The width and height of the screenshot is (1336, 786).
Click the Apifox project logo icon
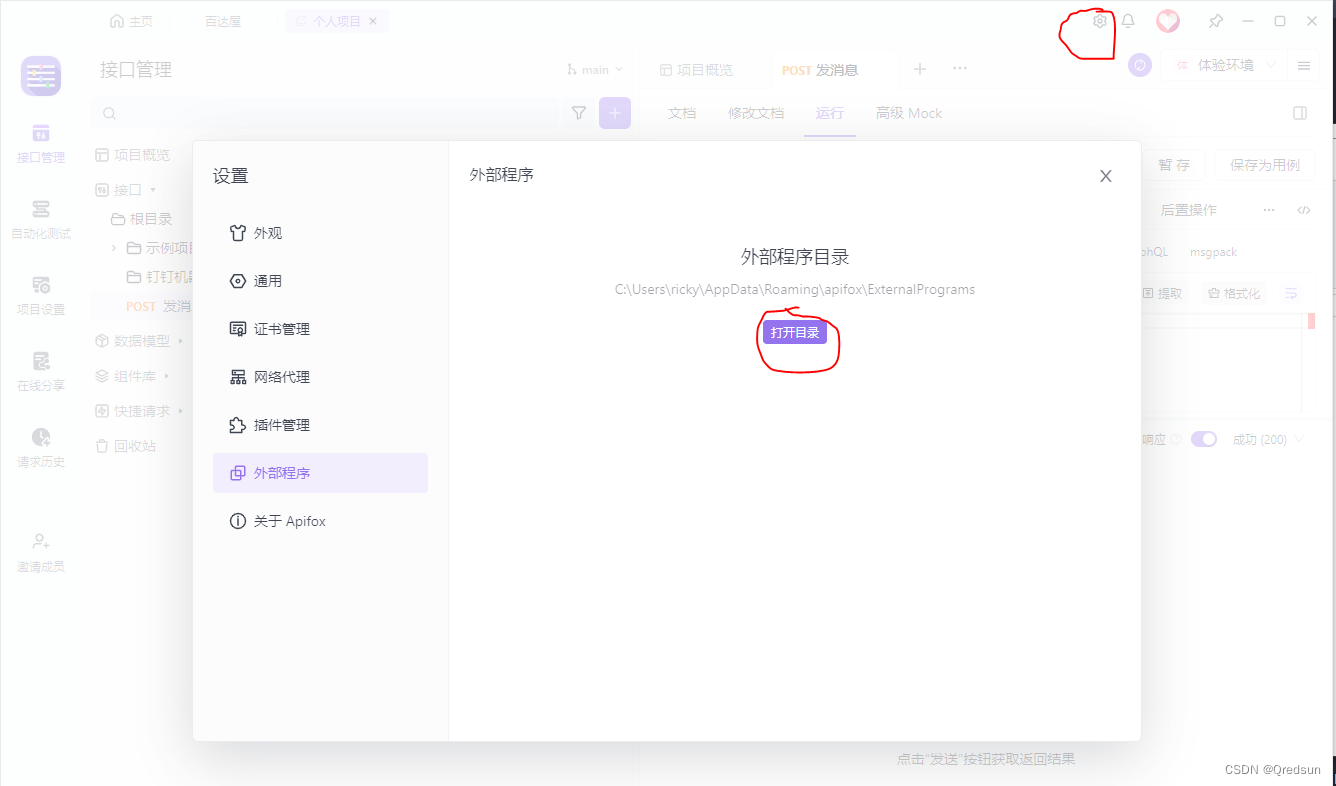click(x=41, y=76)
